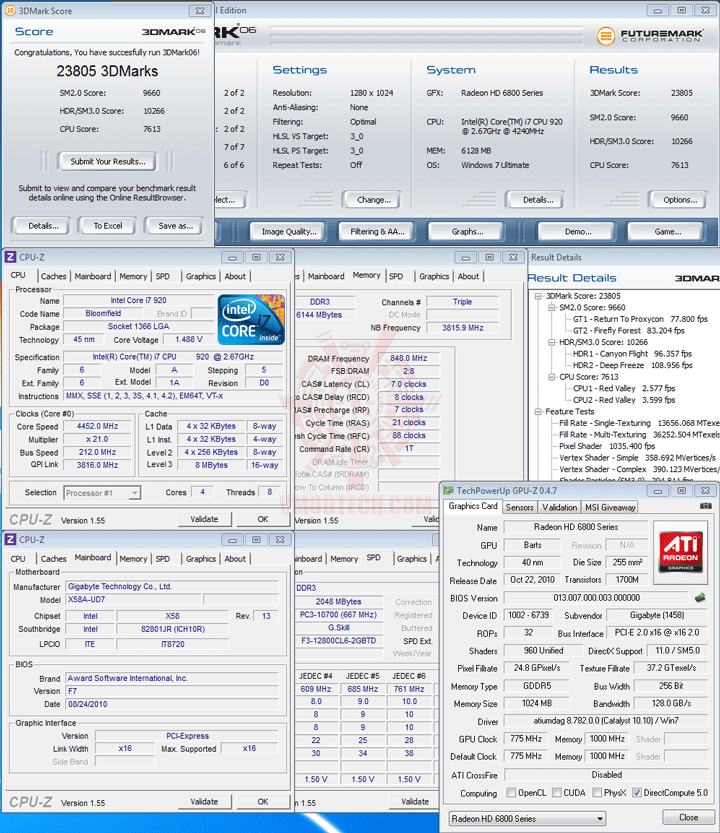
Task: Click Change... under 3DMark Settings
Action: pos(374,200)
